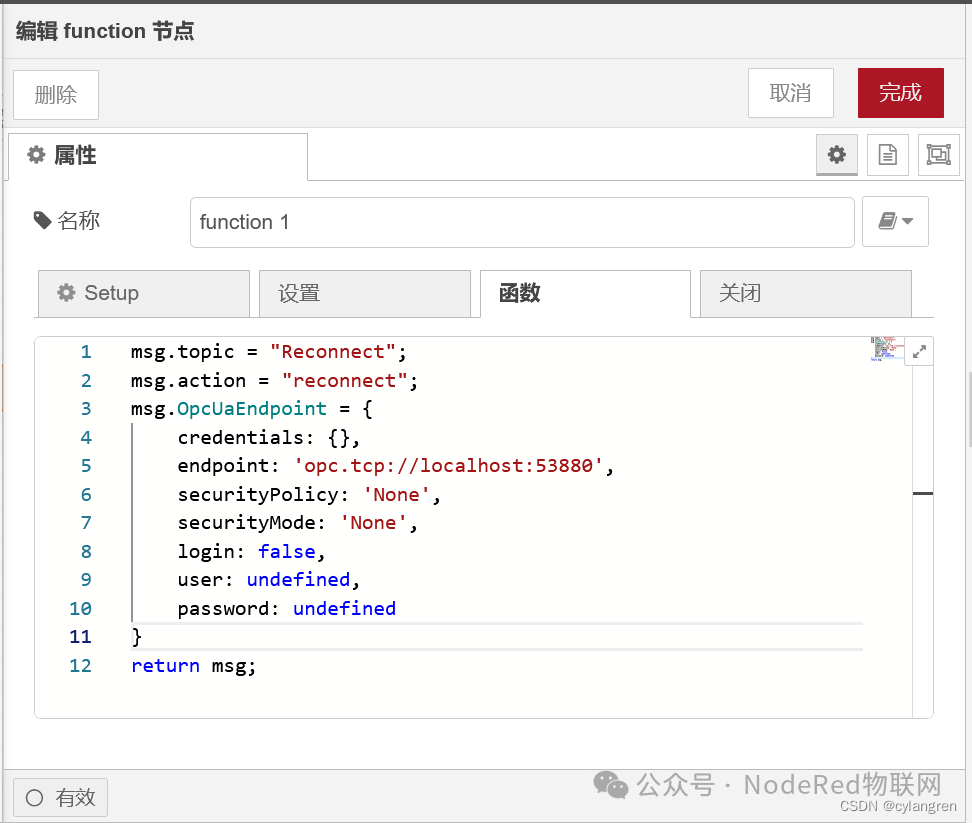
Task: Click the gear icon on 属性 tab
Action: click(37, 155)
